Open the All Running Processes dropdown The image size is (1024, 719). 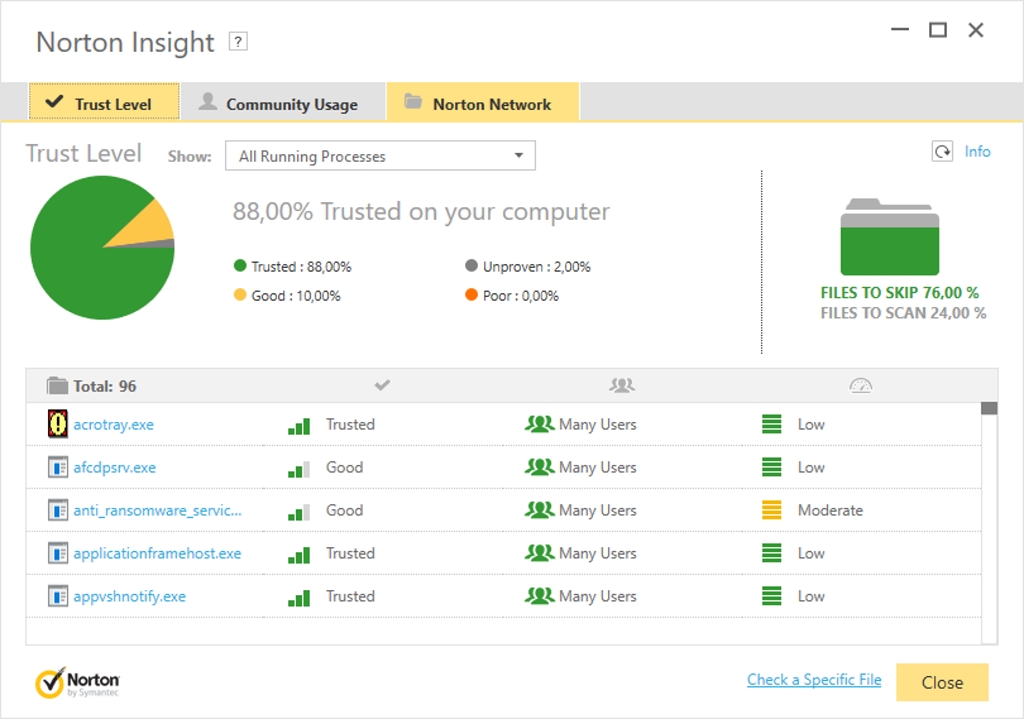point(380,156)
